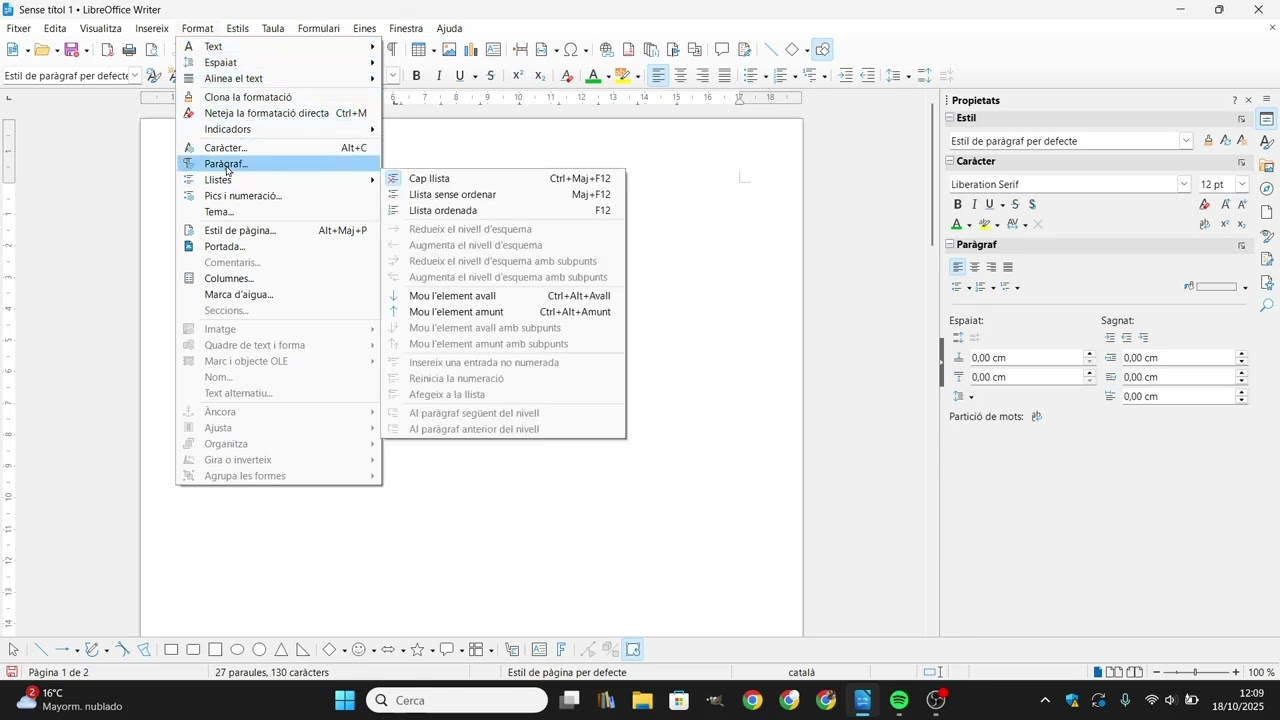Increase paragraph spacing in the toolbar

click(924, 76)
